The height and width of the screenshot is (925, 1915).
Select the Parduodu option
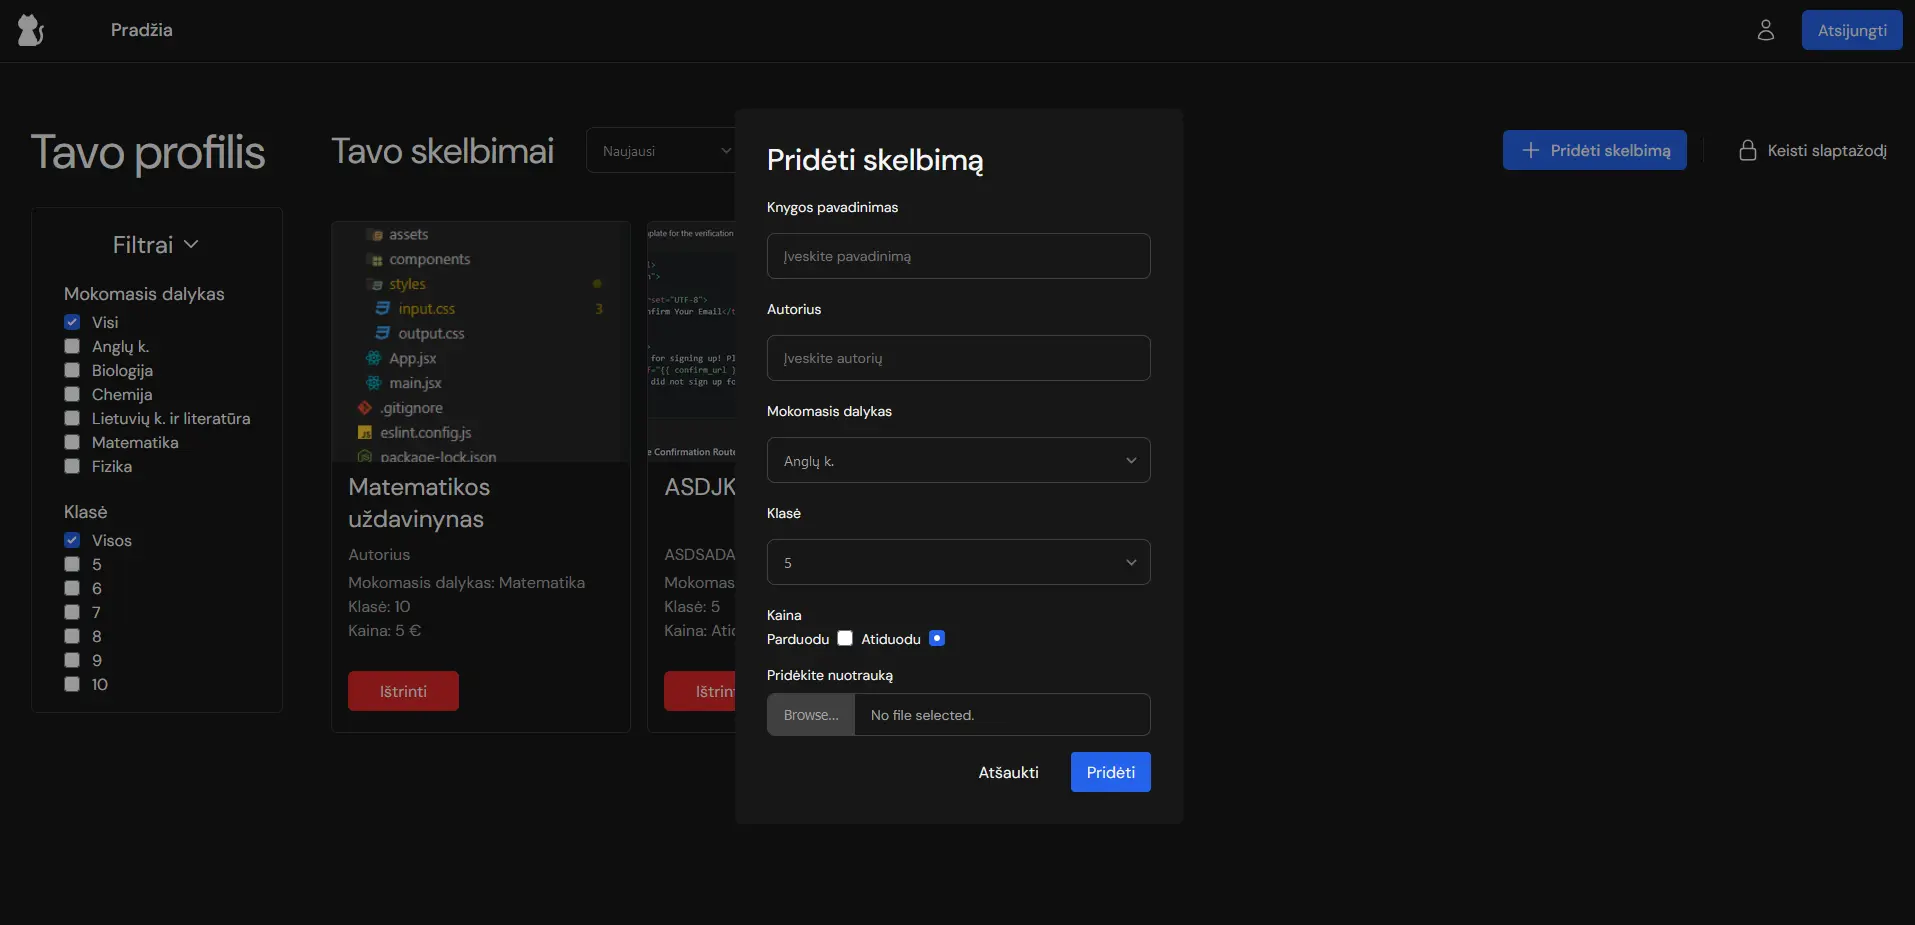[845, 638]
